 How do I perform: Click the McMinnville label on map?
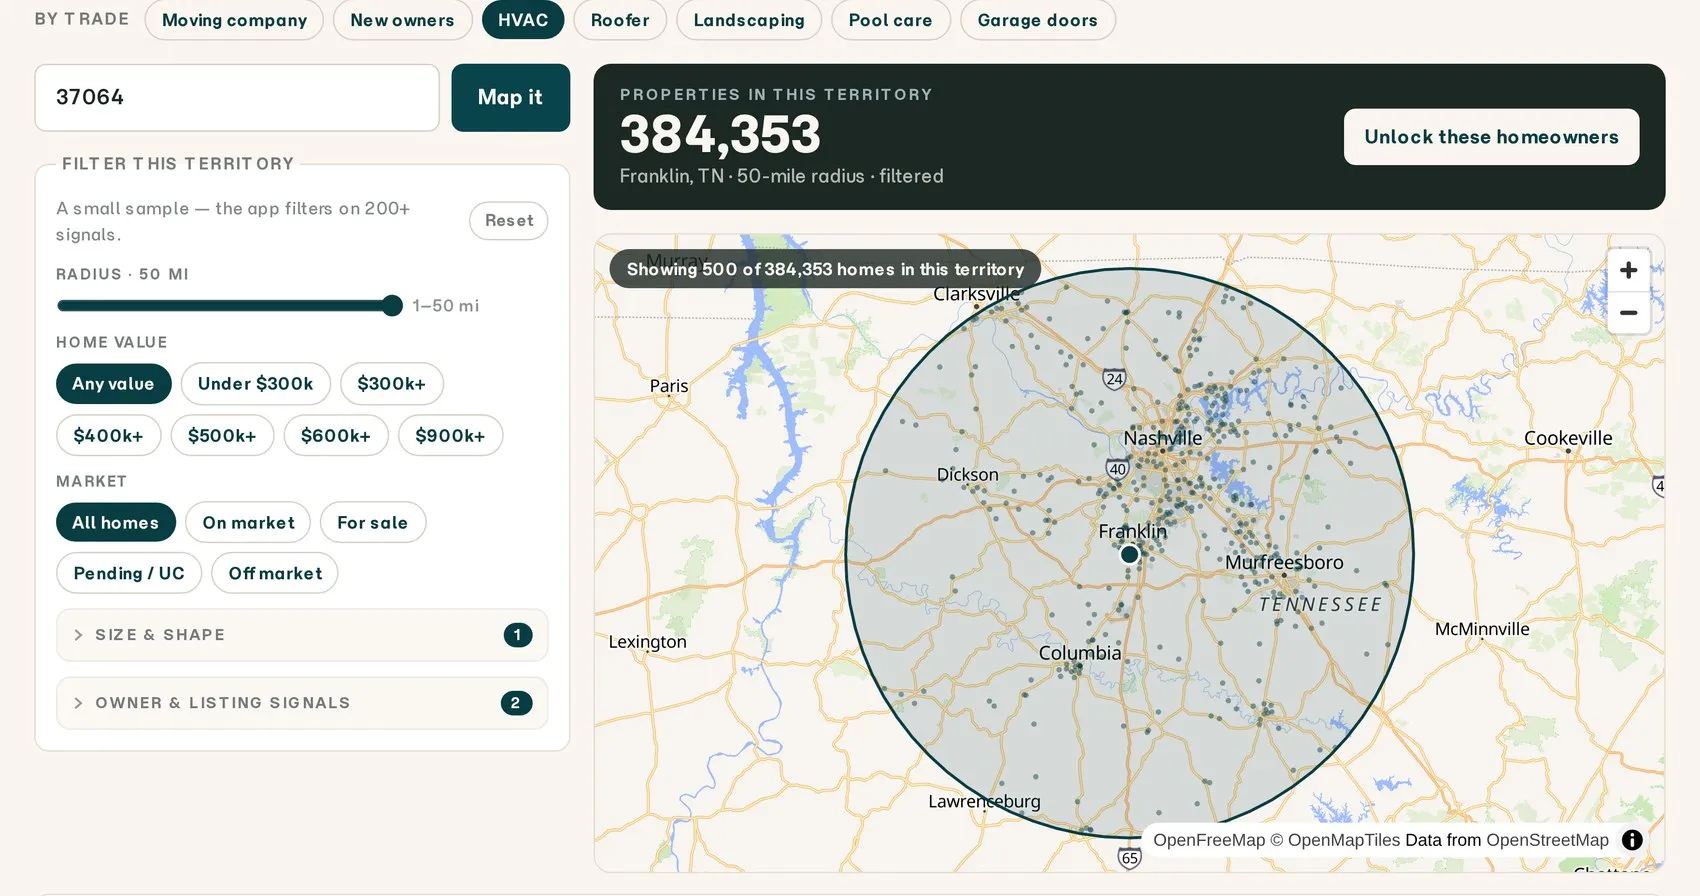pyautogui.click(x=1482, y=629)
